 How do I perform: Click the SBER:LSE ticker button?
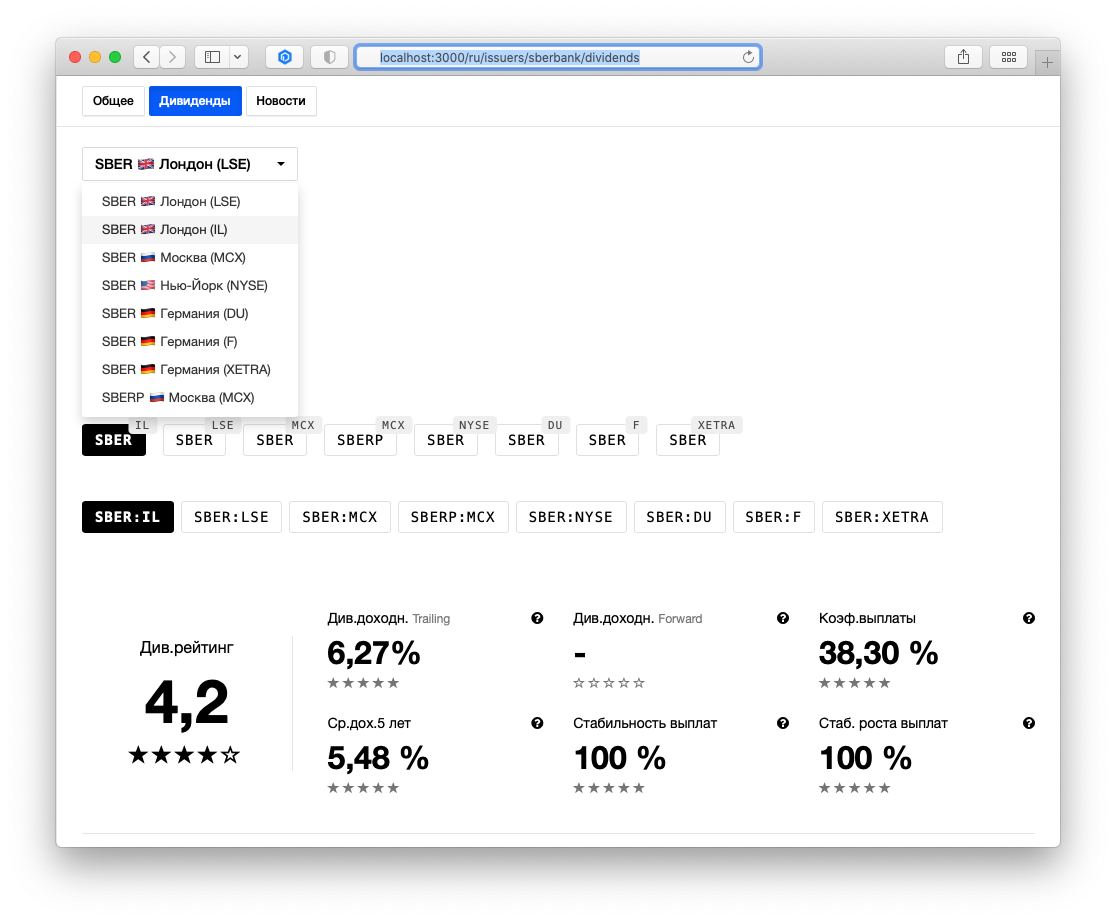231,517
